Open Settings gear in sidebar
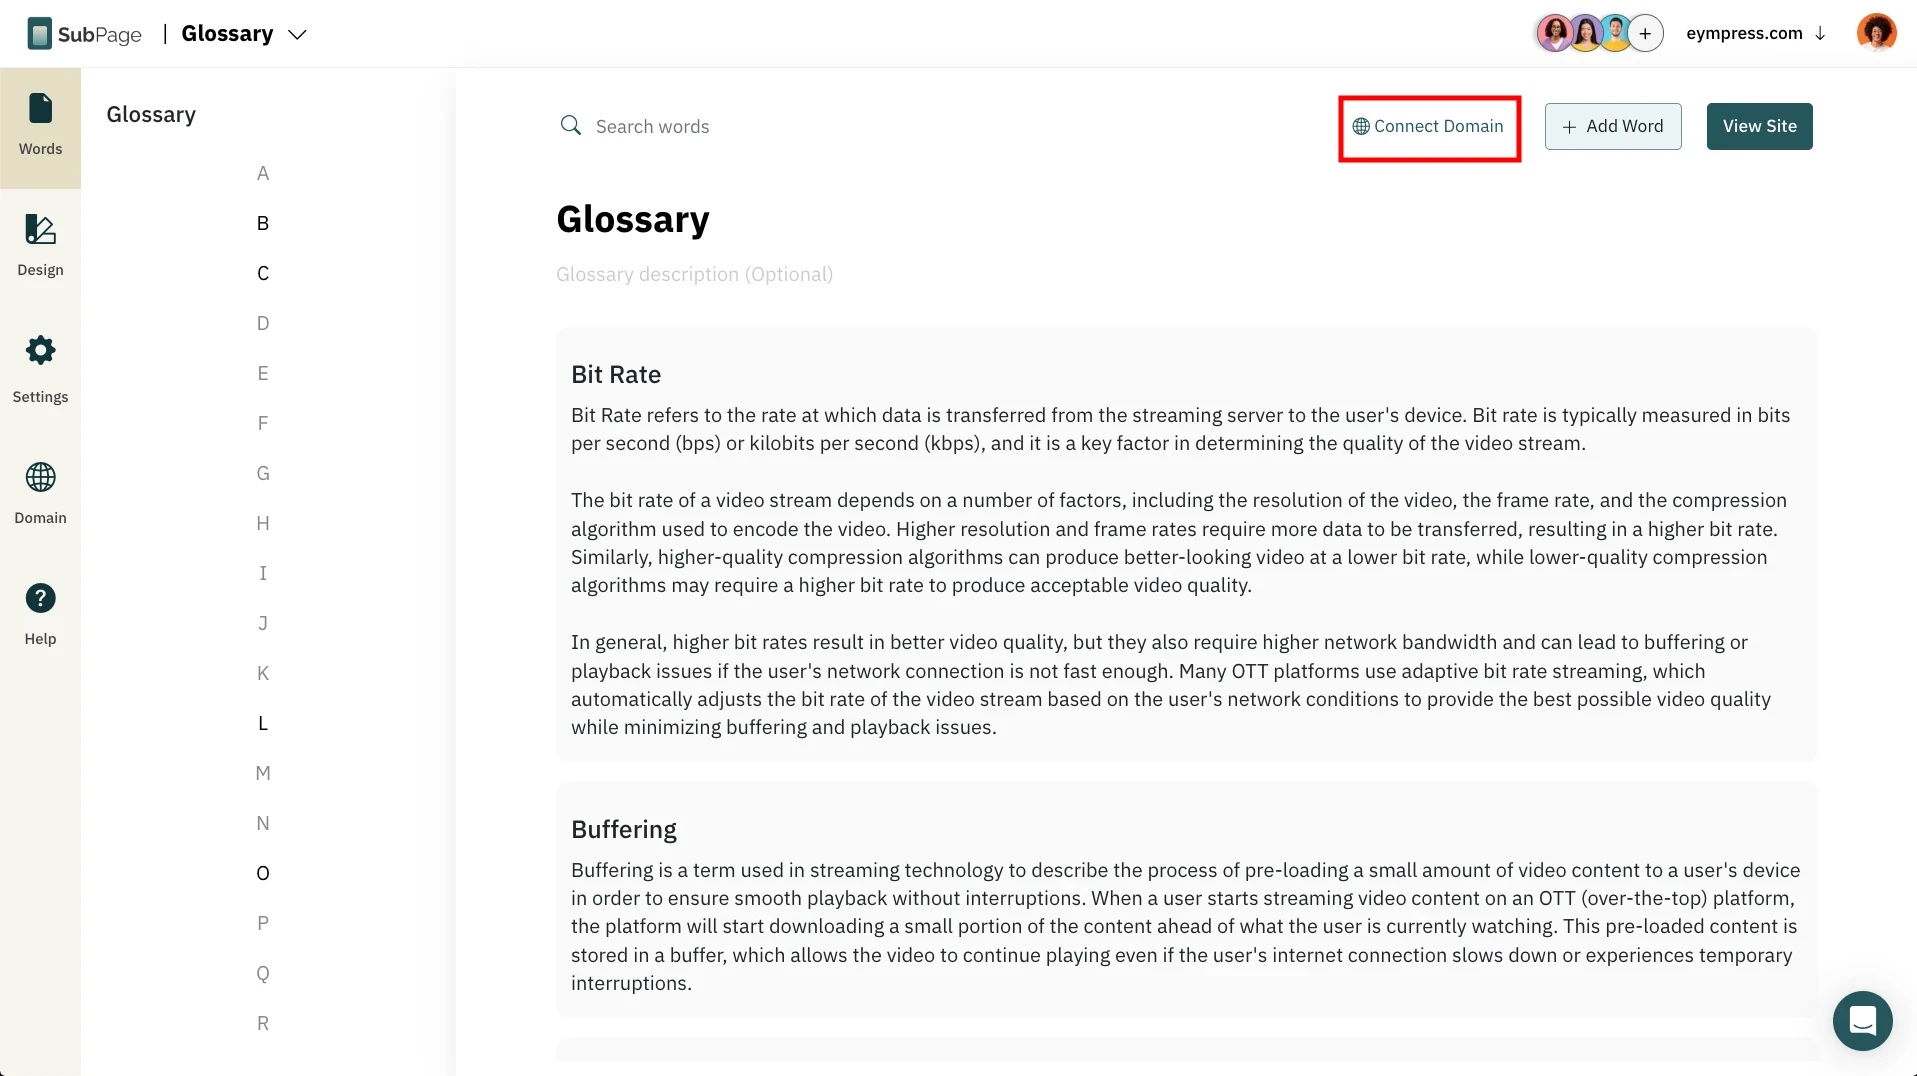1917x1076 pixels. (40, 350)
